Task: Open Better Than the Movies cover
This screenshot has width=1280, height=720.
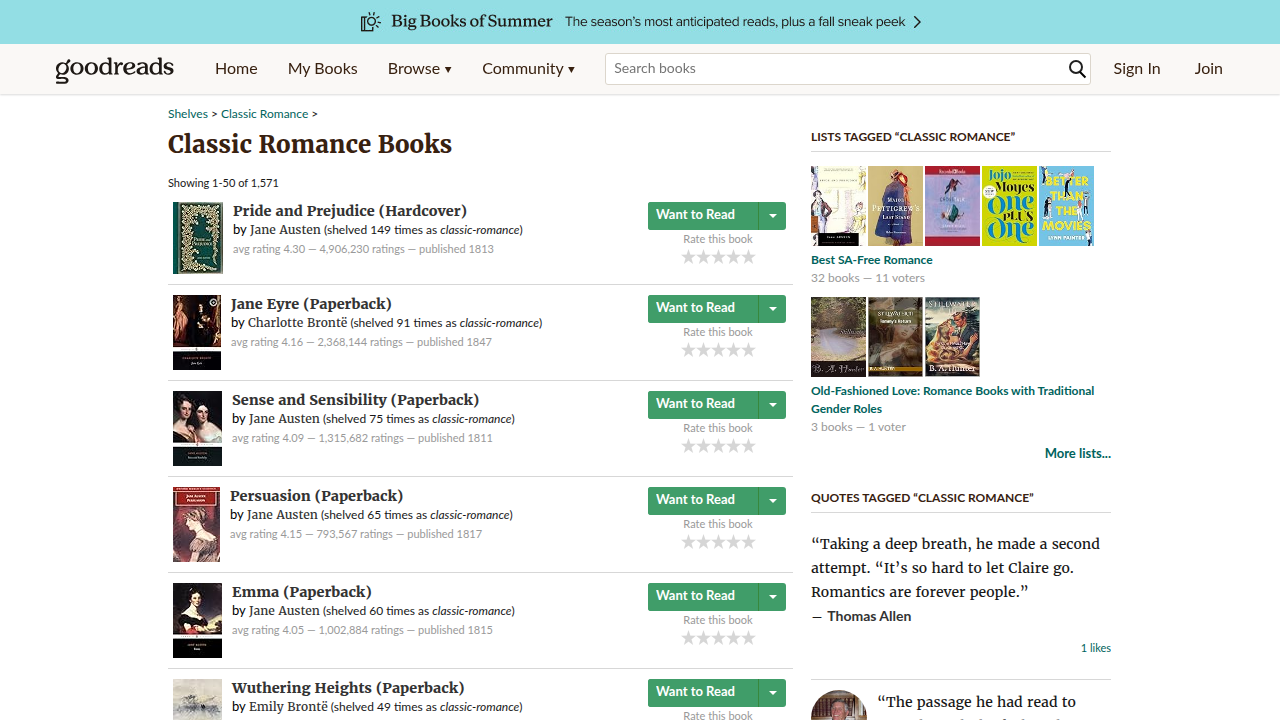Action: (1066, 206)
